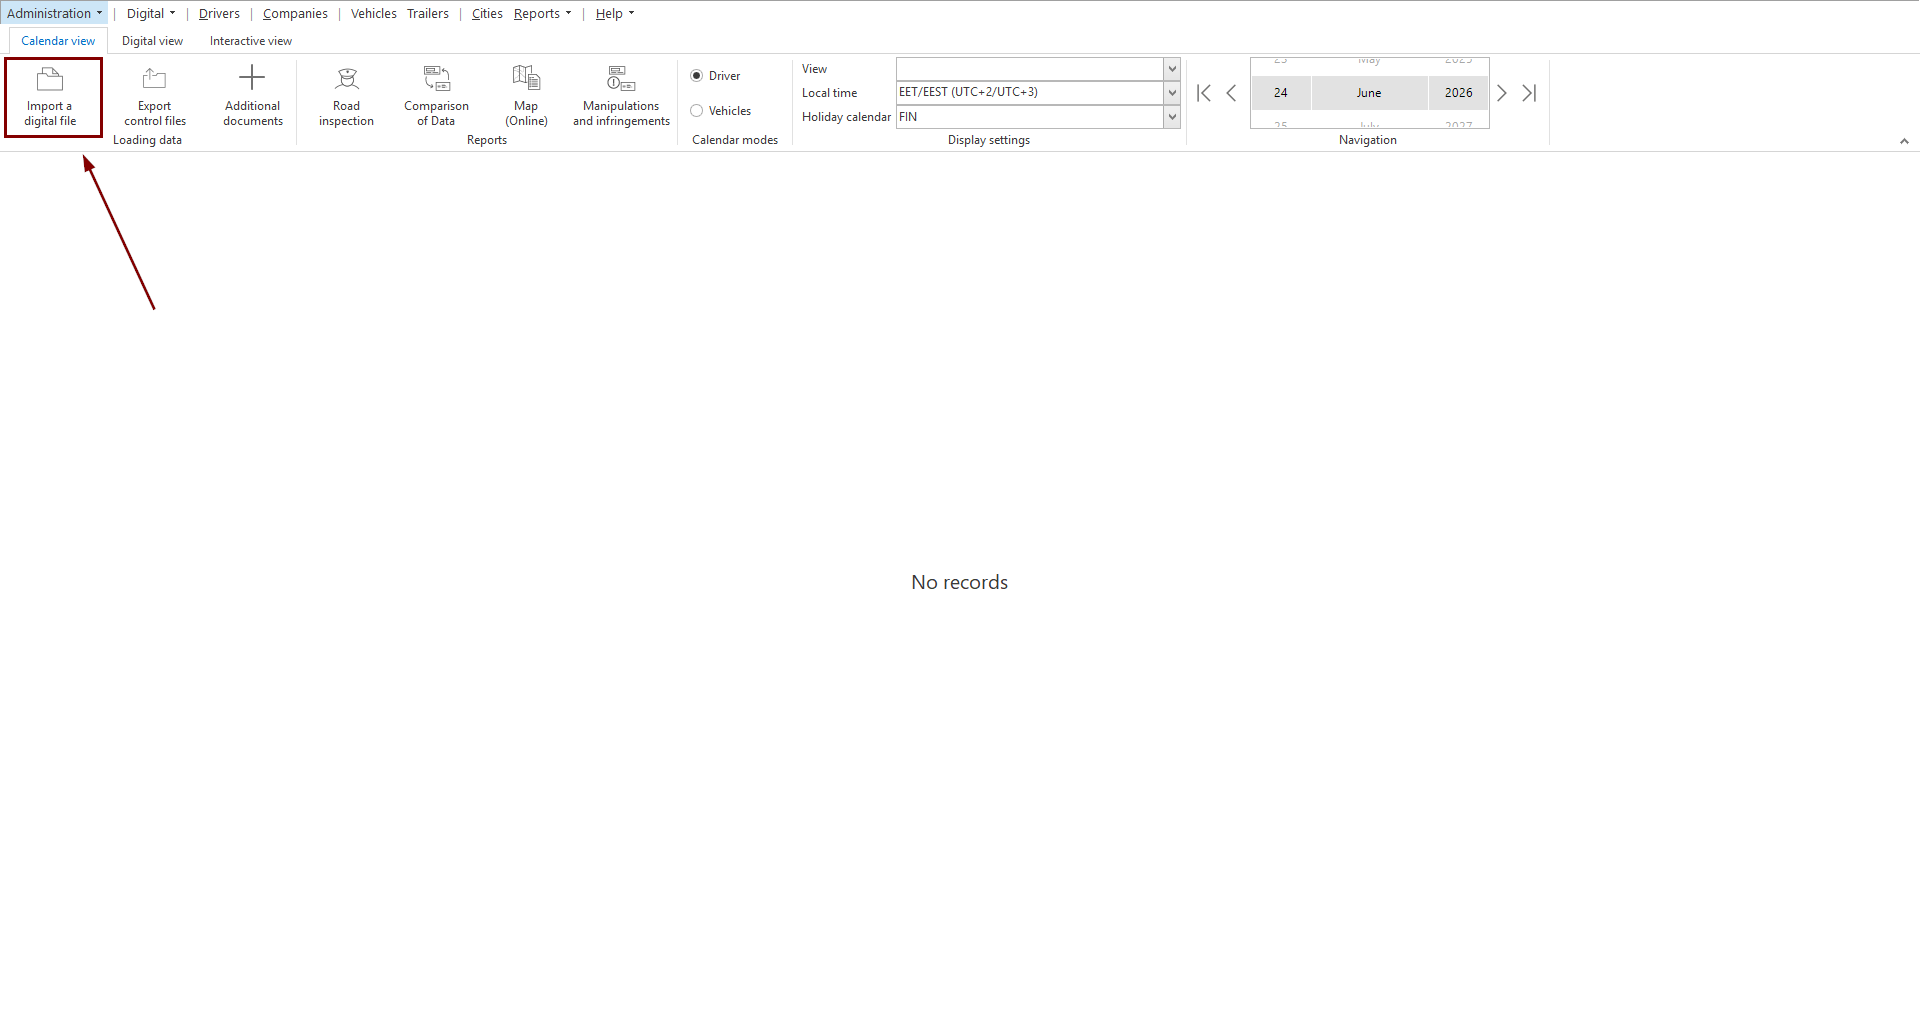
Task: Expand the Local time dropdown
Action: pyautogui.click(x=1172, y=93)
